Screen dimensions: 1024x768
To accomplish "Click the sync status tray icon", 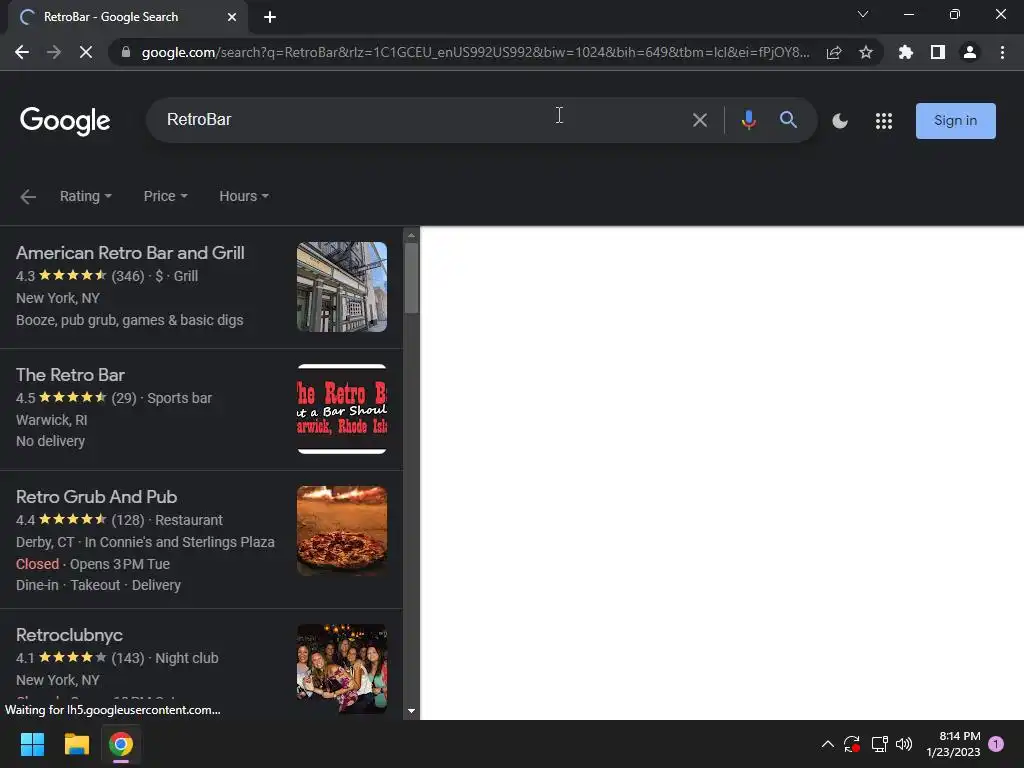I will 852,744.
